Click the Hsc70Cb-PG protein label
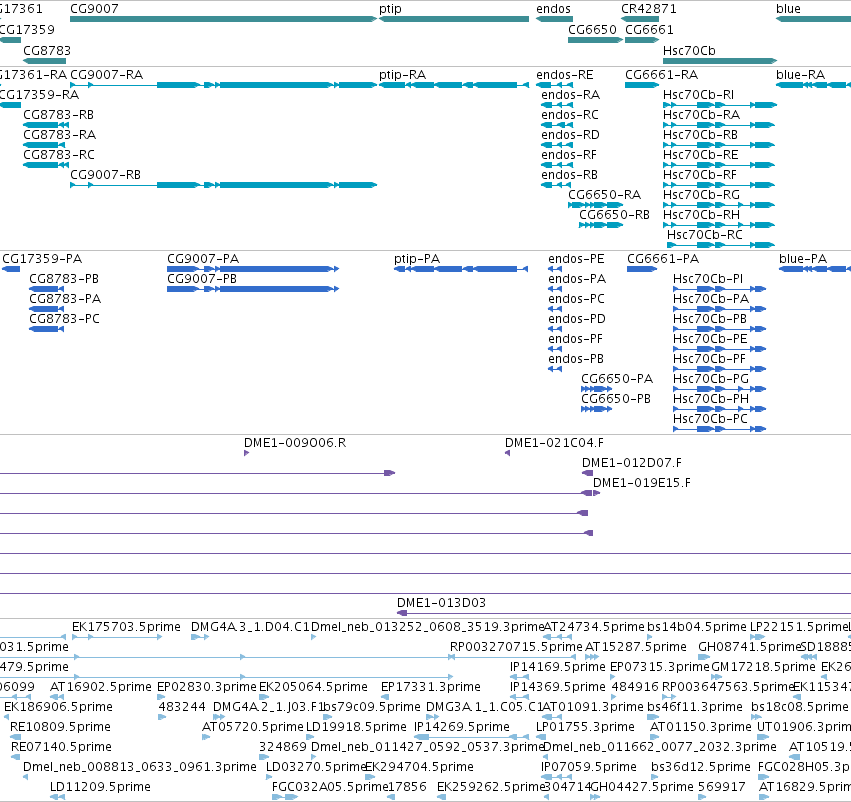This screenshot has width=851, height=802. [711, 378]
